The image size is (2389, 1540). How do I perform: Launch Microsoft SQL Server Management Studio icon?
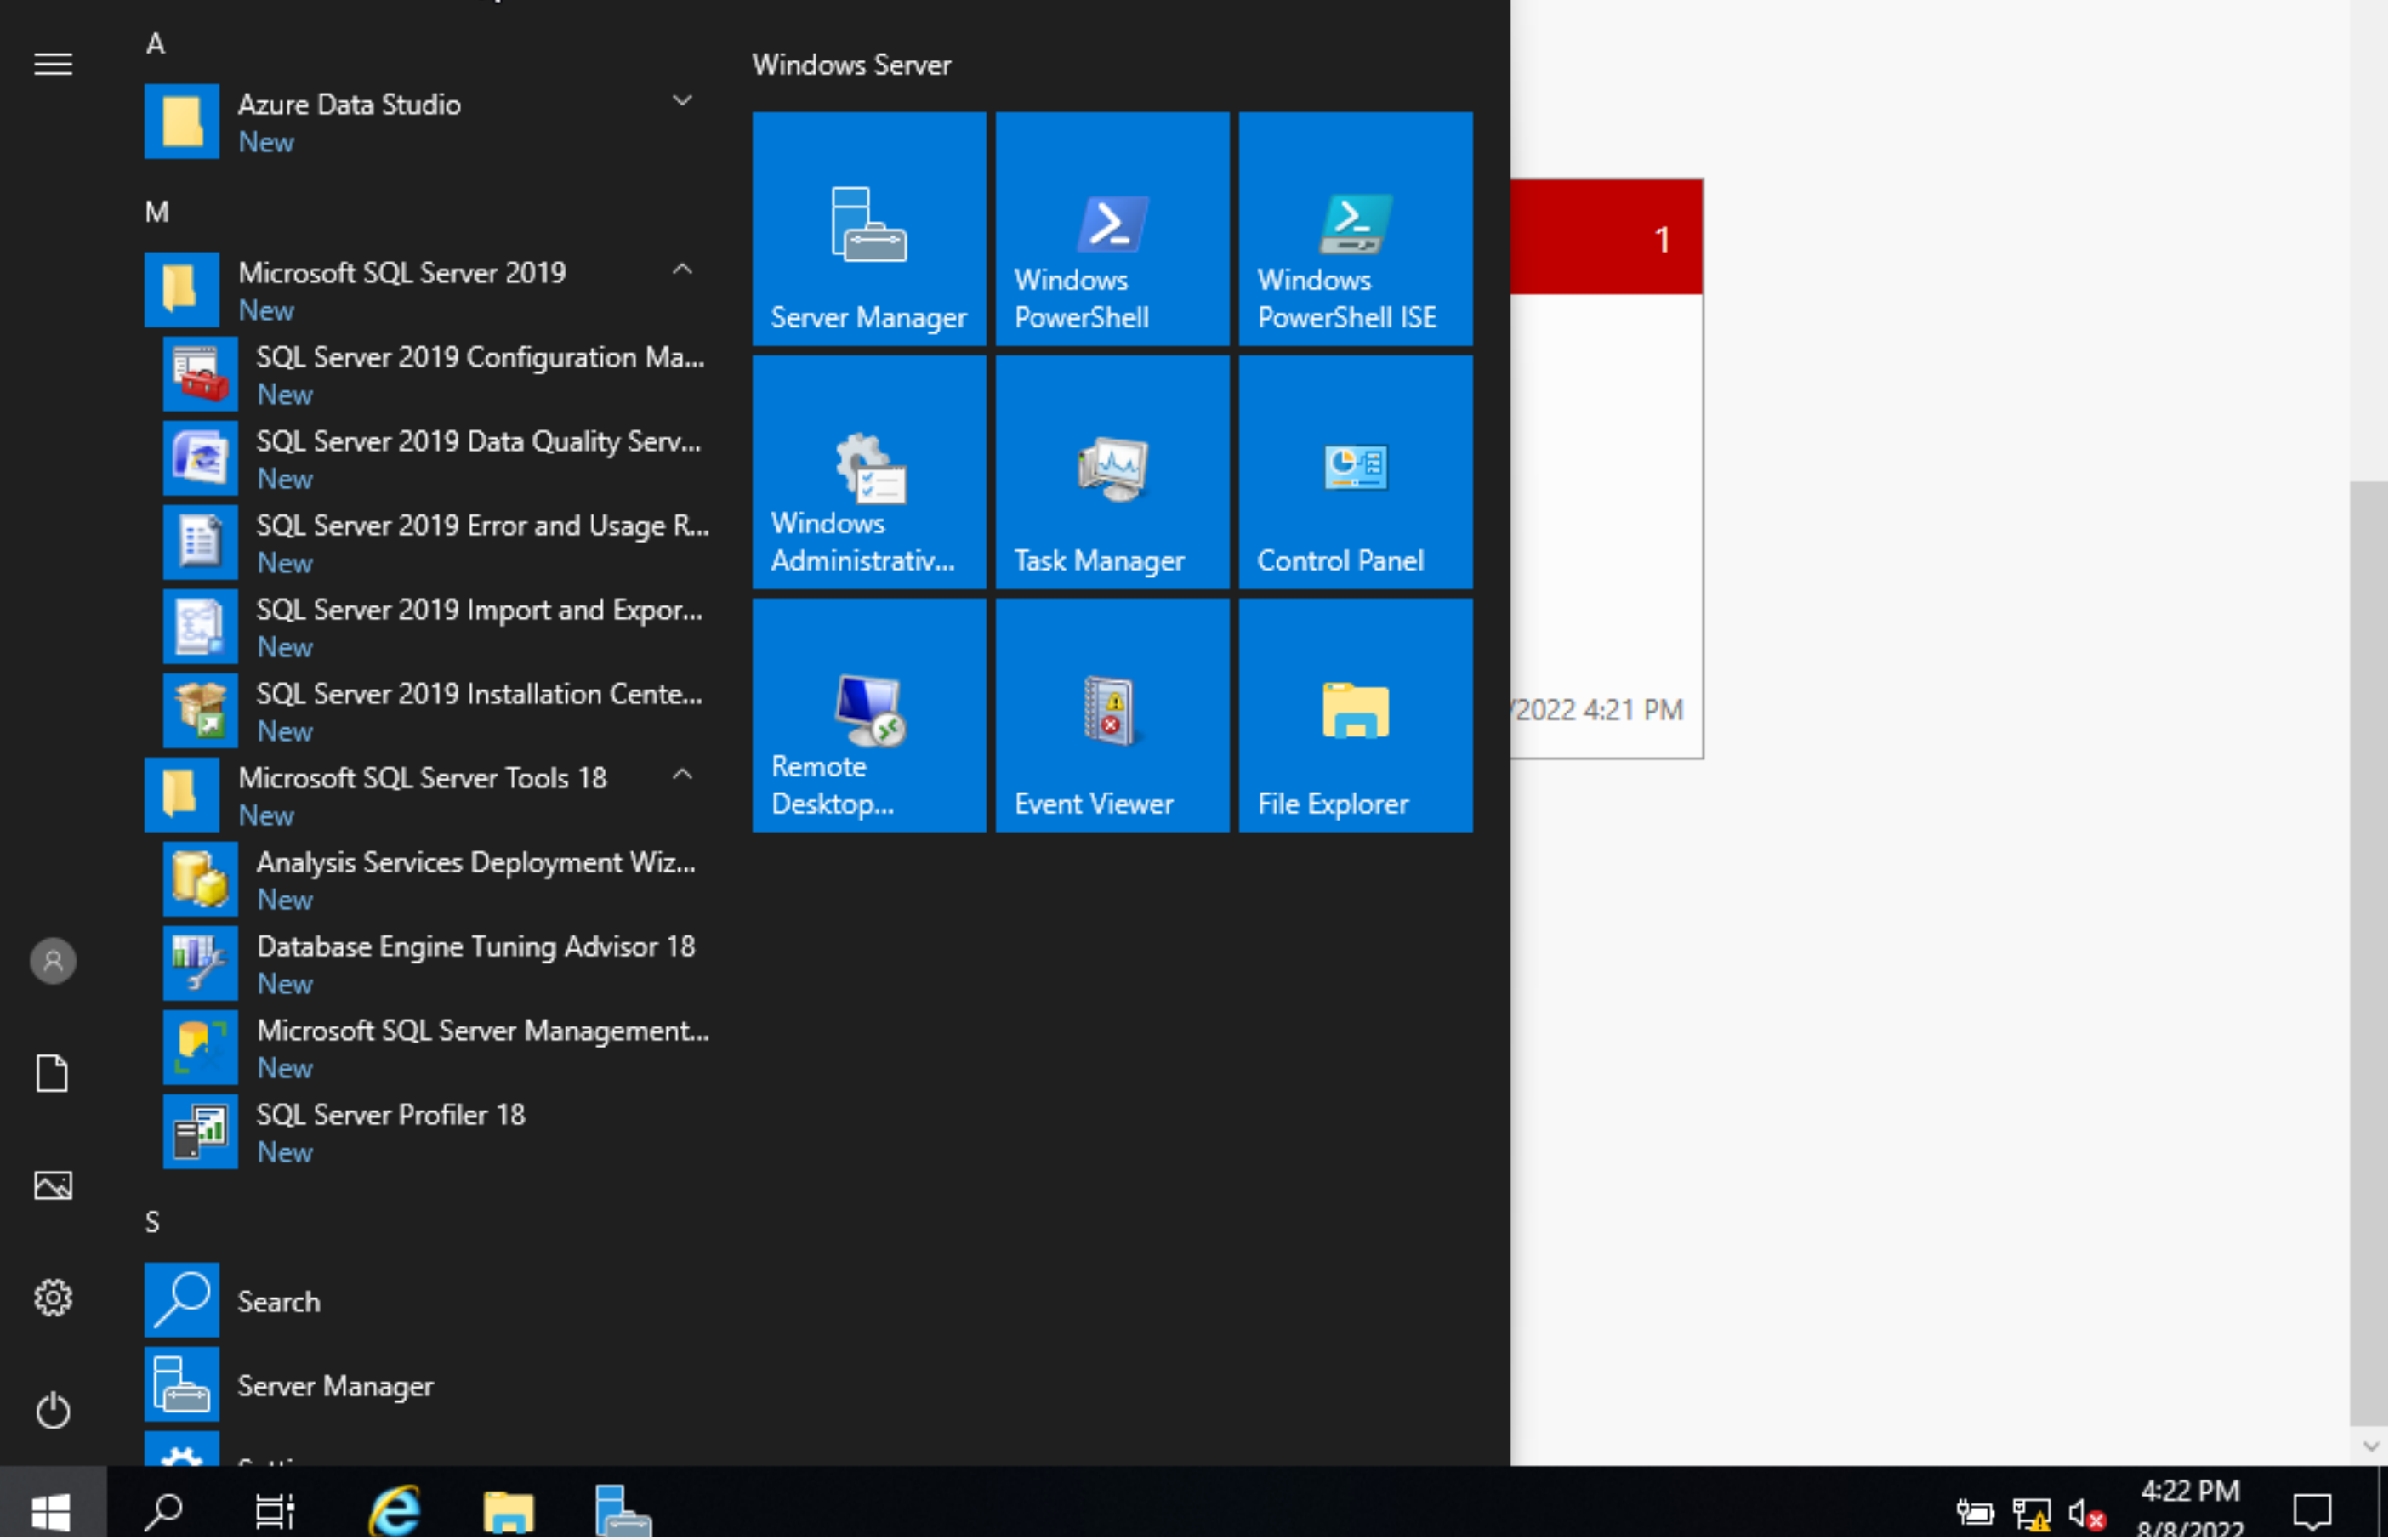click(200, 1047)
